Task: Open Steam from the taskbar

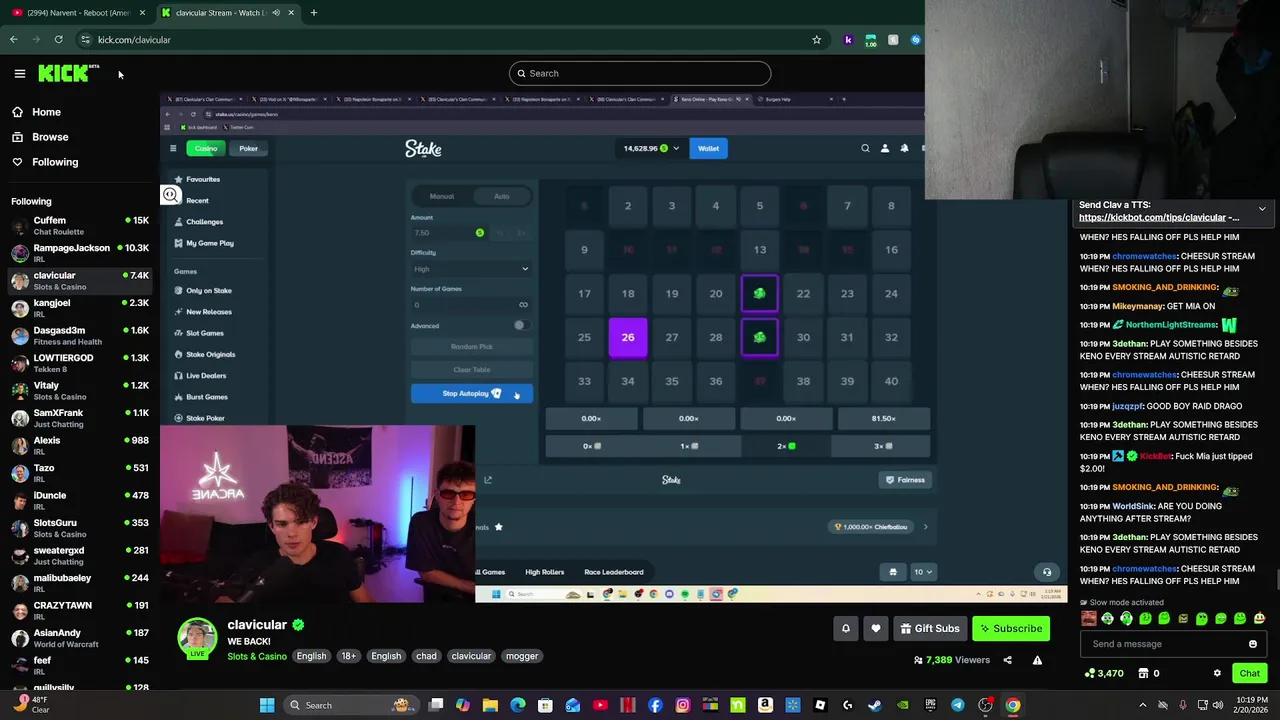Action: (876, 705)
